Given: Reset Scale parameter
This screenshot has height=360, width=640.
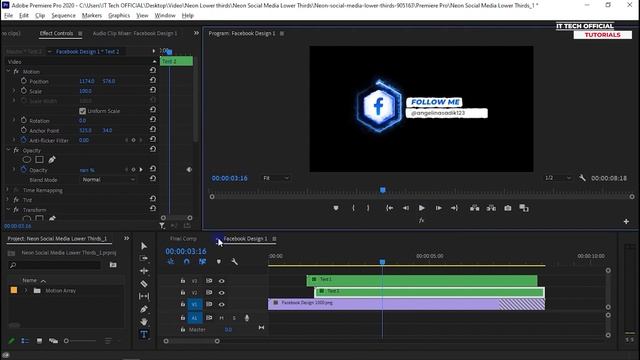Looking at the screenshot, I should point(153,90).
